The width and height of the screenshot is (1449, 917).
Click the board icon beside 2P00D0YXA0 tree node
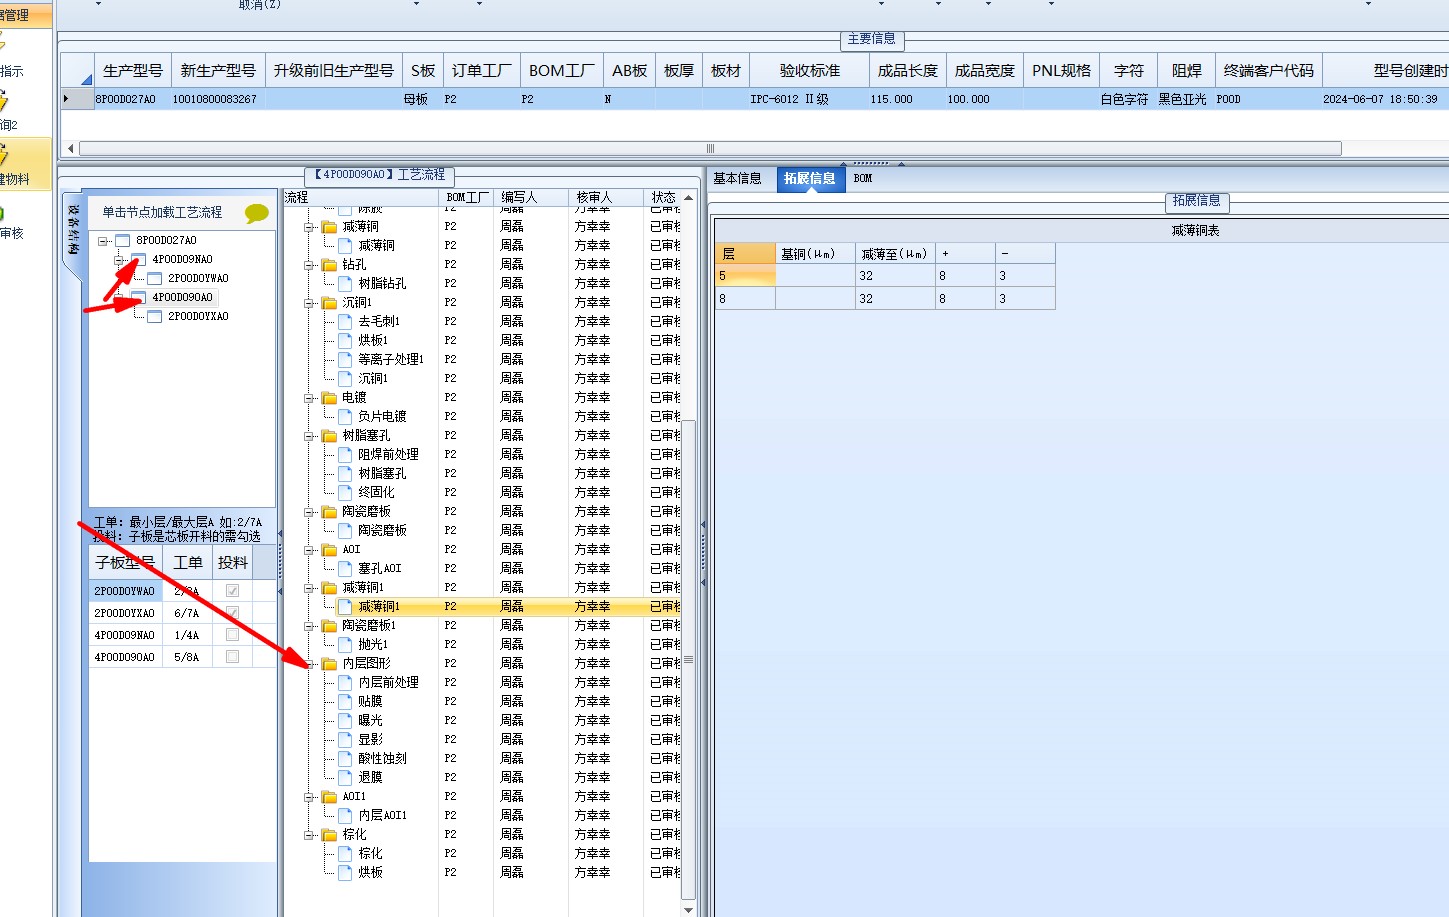pos(155,316)
